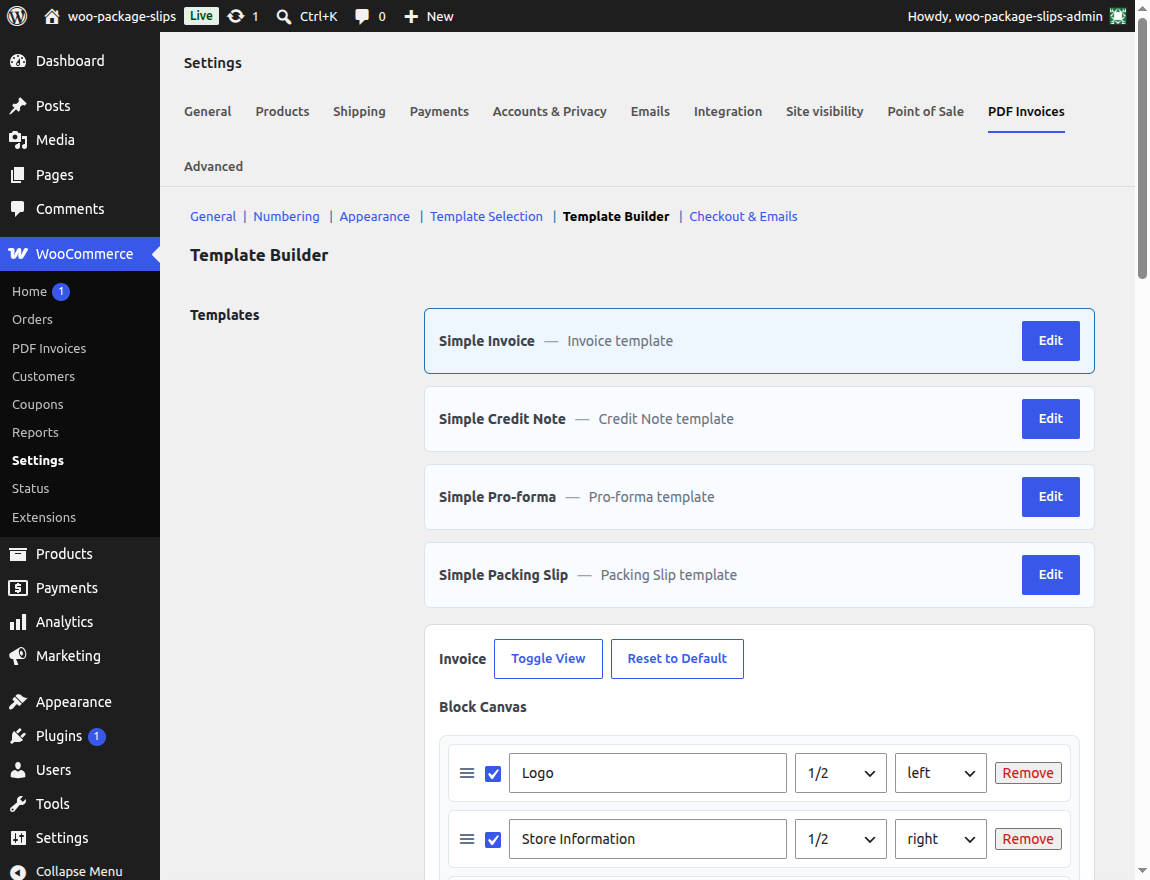Open the search magnifier icon in the admin bar
This screenshot has width=1150, height=880.
284,16
